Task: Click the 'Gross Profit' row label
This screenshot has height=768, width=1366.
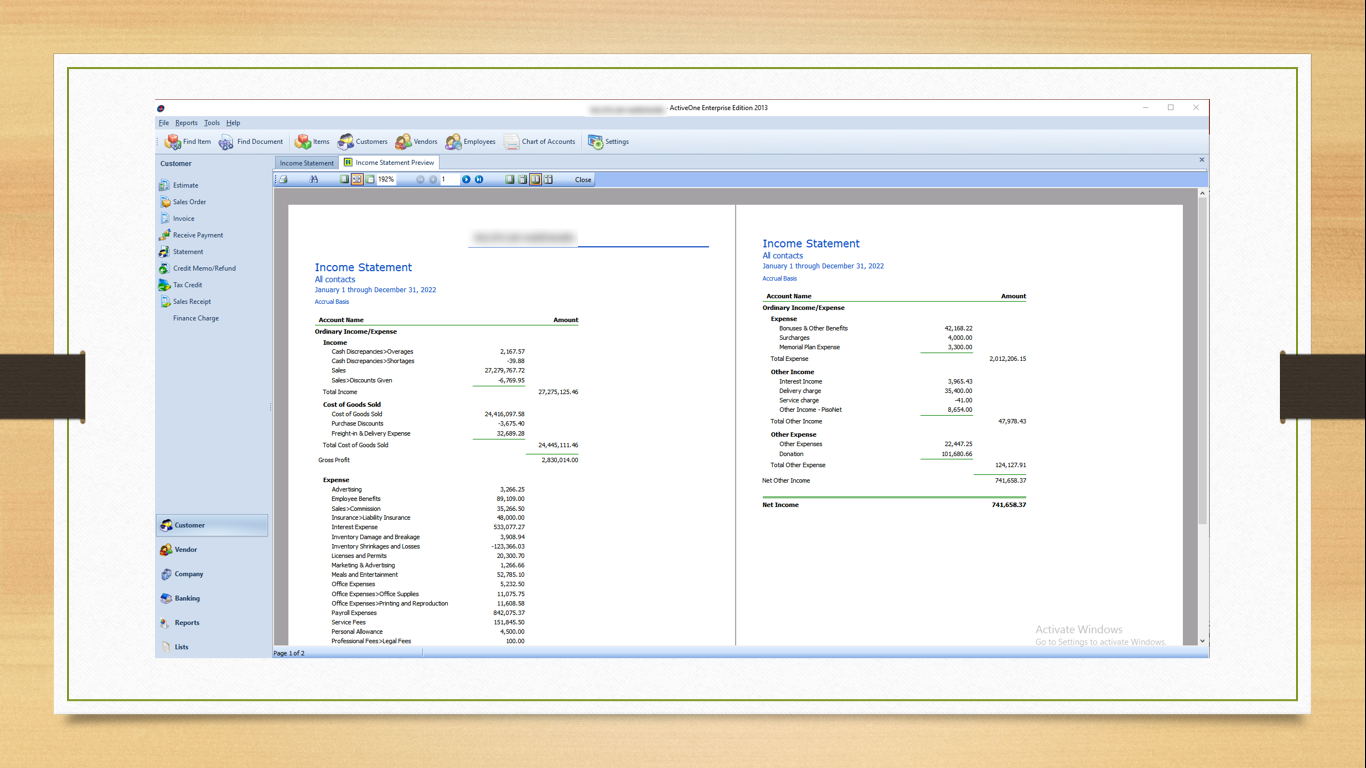Action: [334, 460]
